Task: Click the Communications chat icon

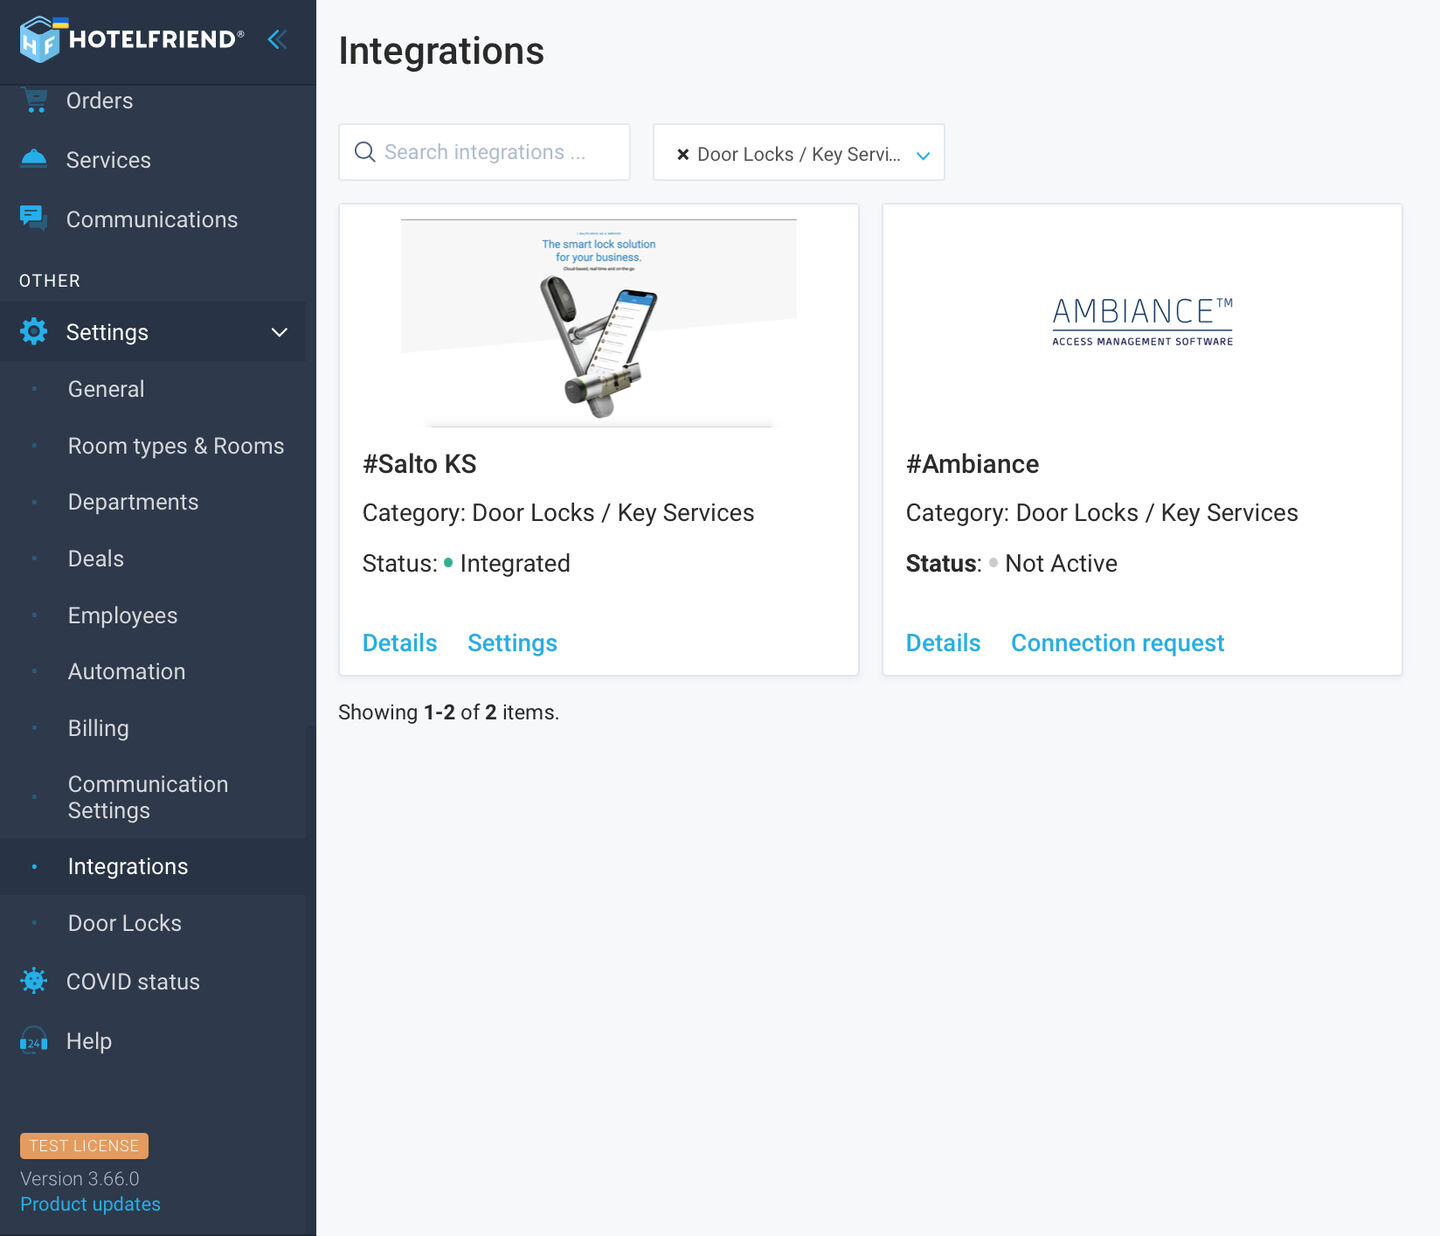Action: pyautogui.click(x=34, y=218)
